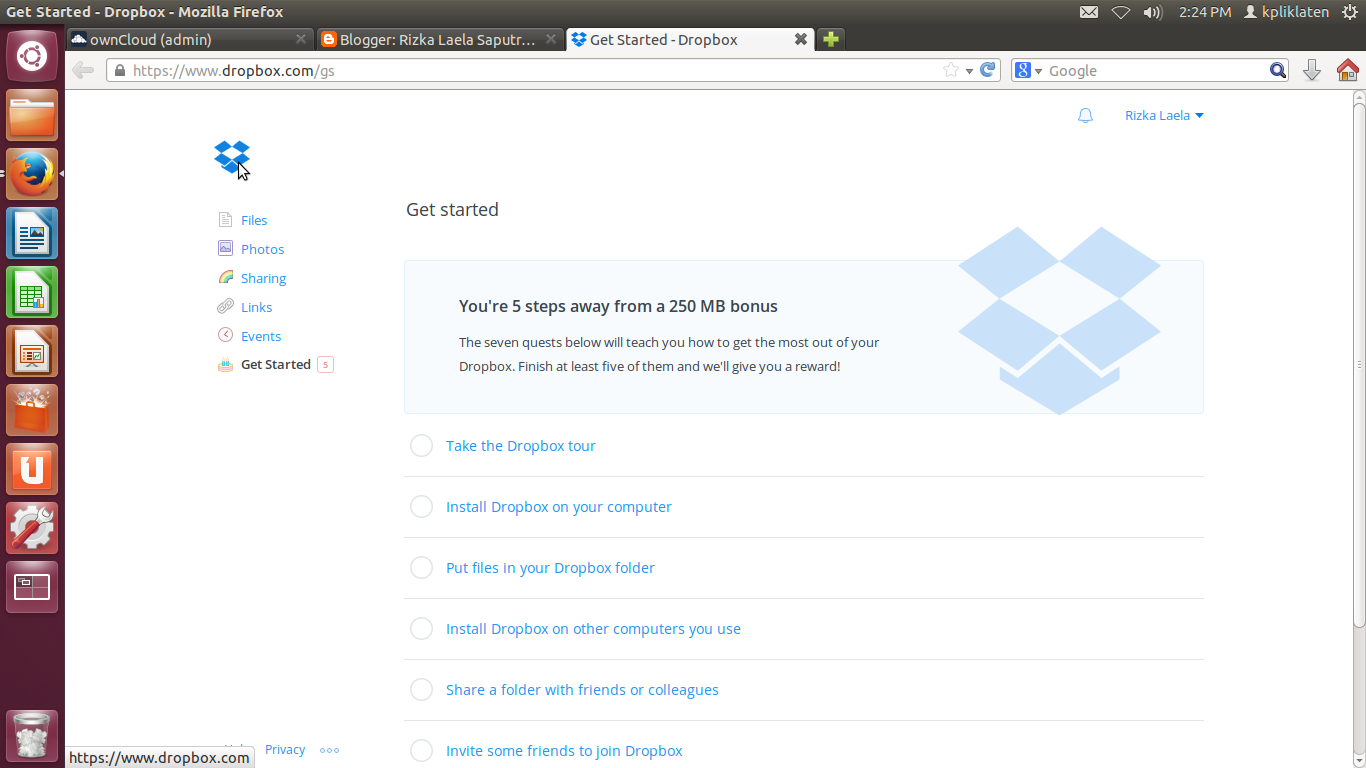Open the more options ellipsis in footer
The width and height of the screenshot is (1366, 768).
coord(330,750)
